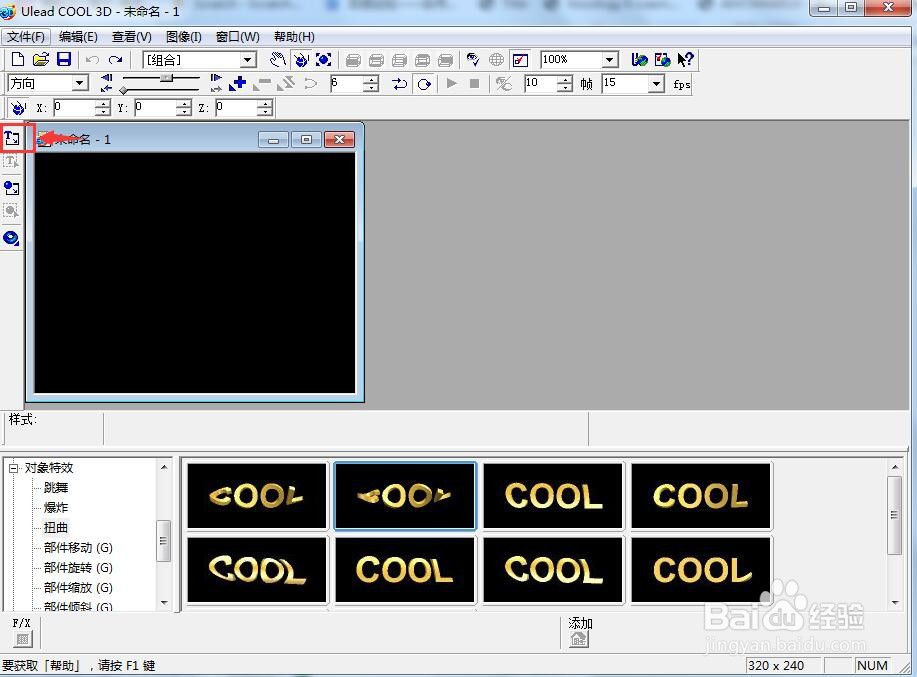917x677 pixels.
Task: Select 部件缩放 (G) in the tree
Action: [78, 588]
